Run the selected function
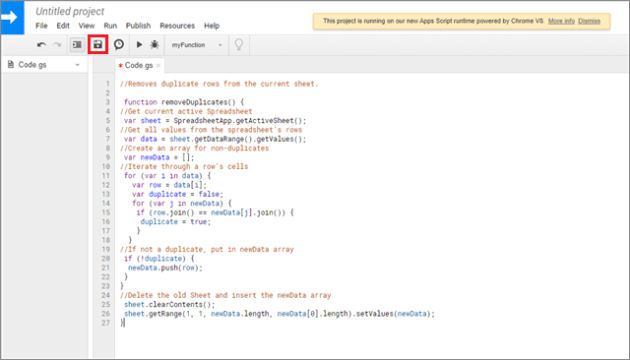The height and width of the screenshot is (360, 630). 139,45
